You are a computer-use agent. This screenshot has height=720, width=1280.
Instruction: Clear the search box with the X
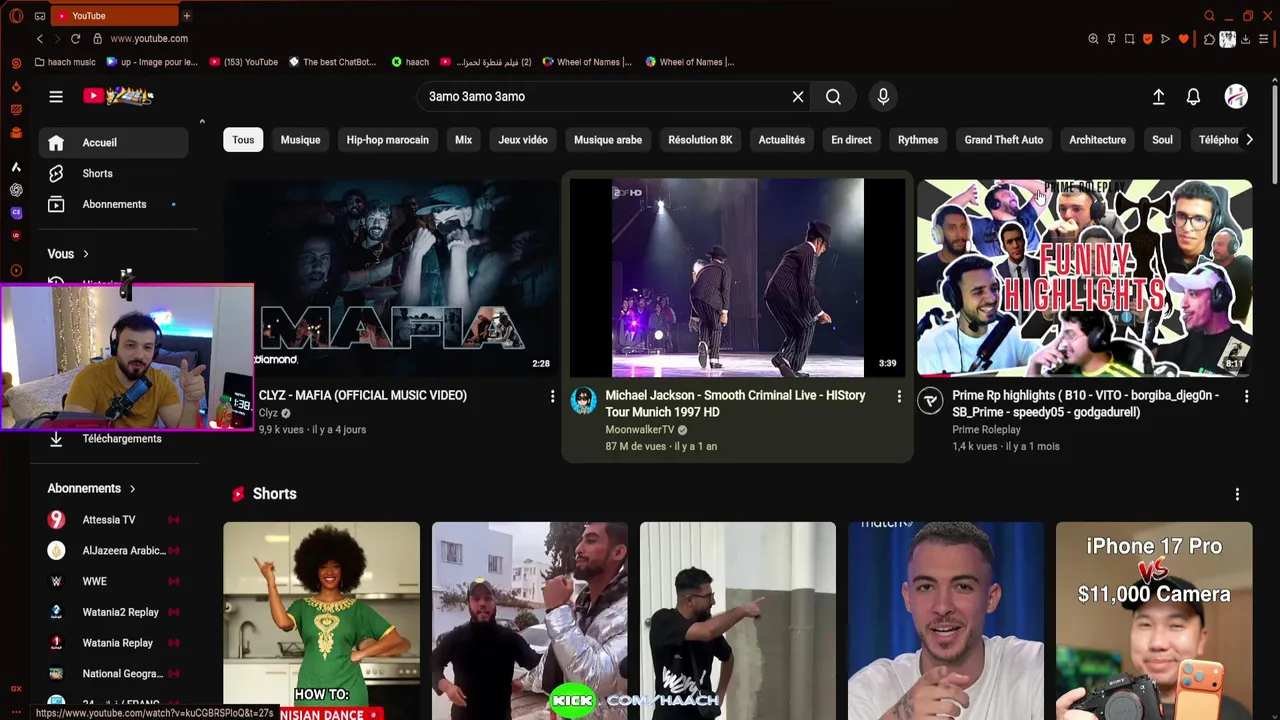[798, 97]
